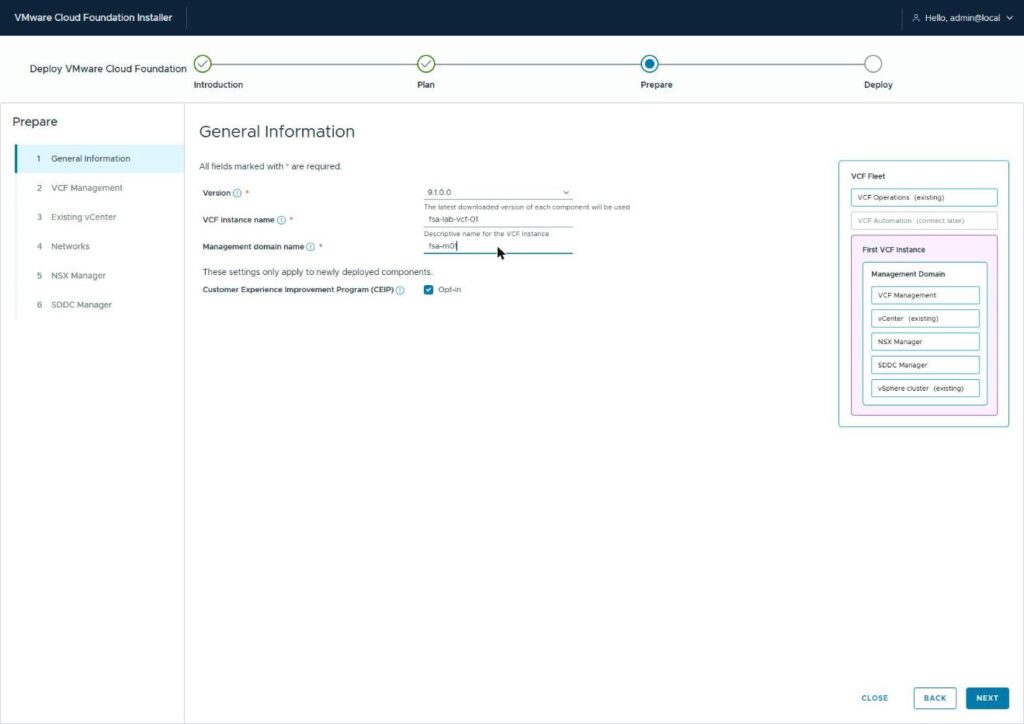The image size is (1024, 724).
Task: Click the General Information page heading
Action: [277, 131]
